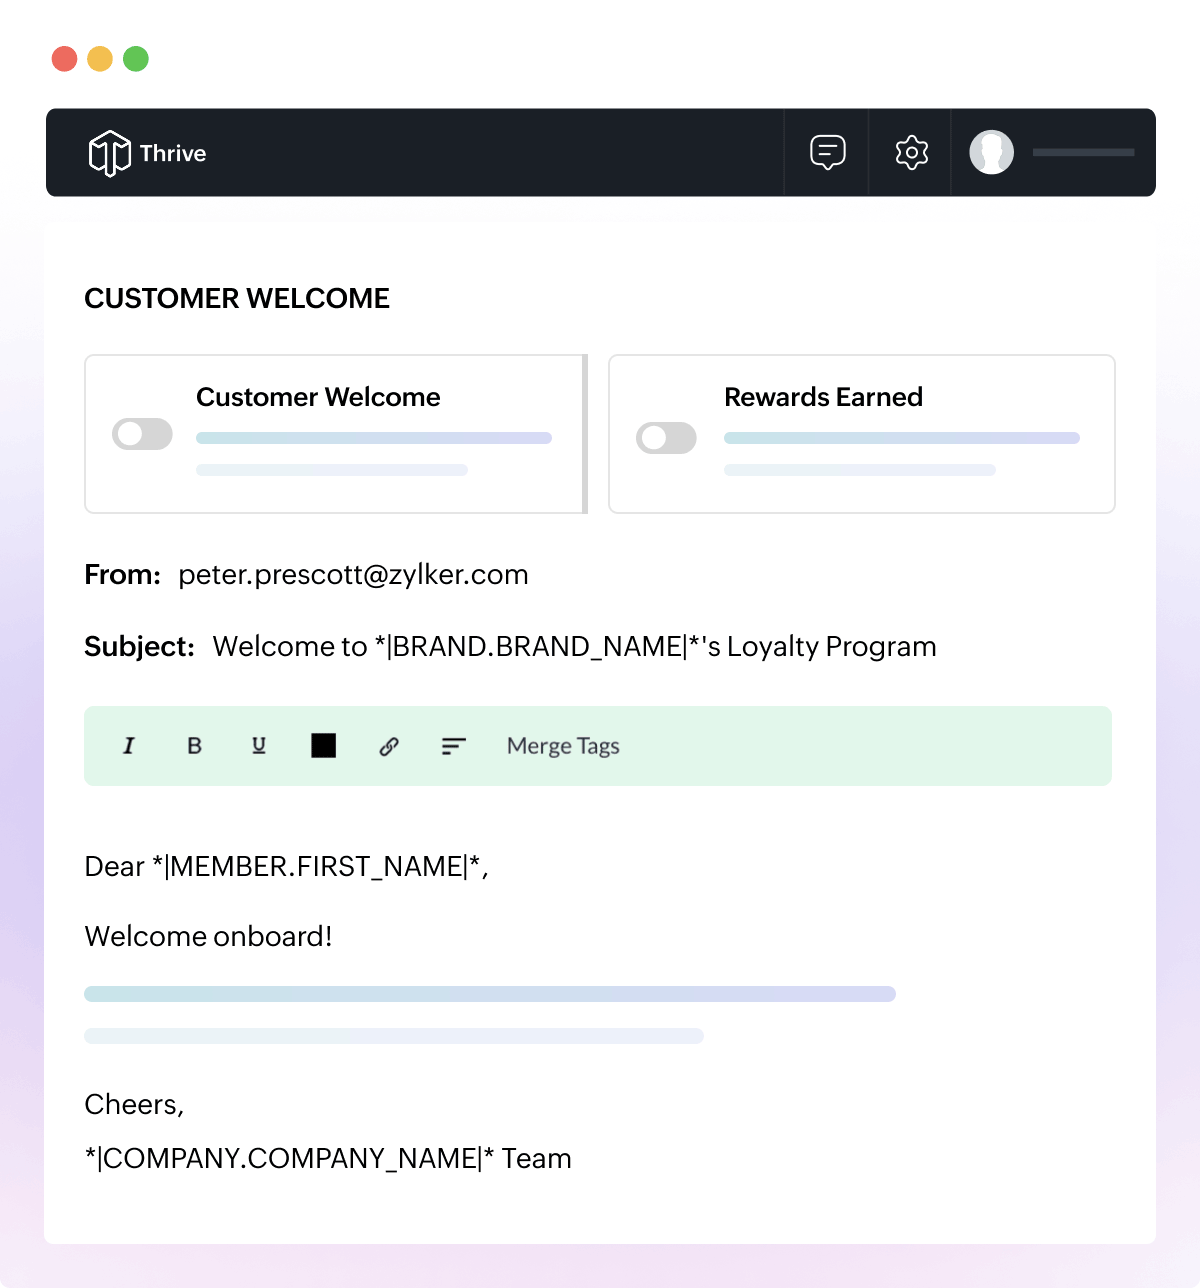Click the Thrive logo icon
Image resolution: width=1200 pixels, height=1288 pixels.
click(110, 152)
